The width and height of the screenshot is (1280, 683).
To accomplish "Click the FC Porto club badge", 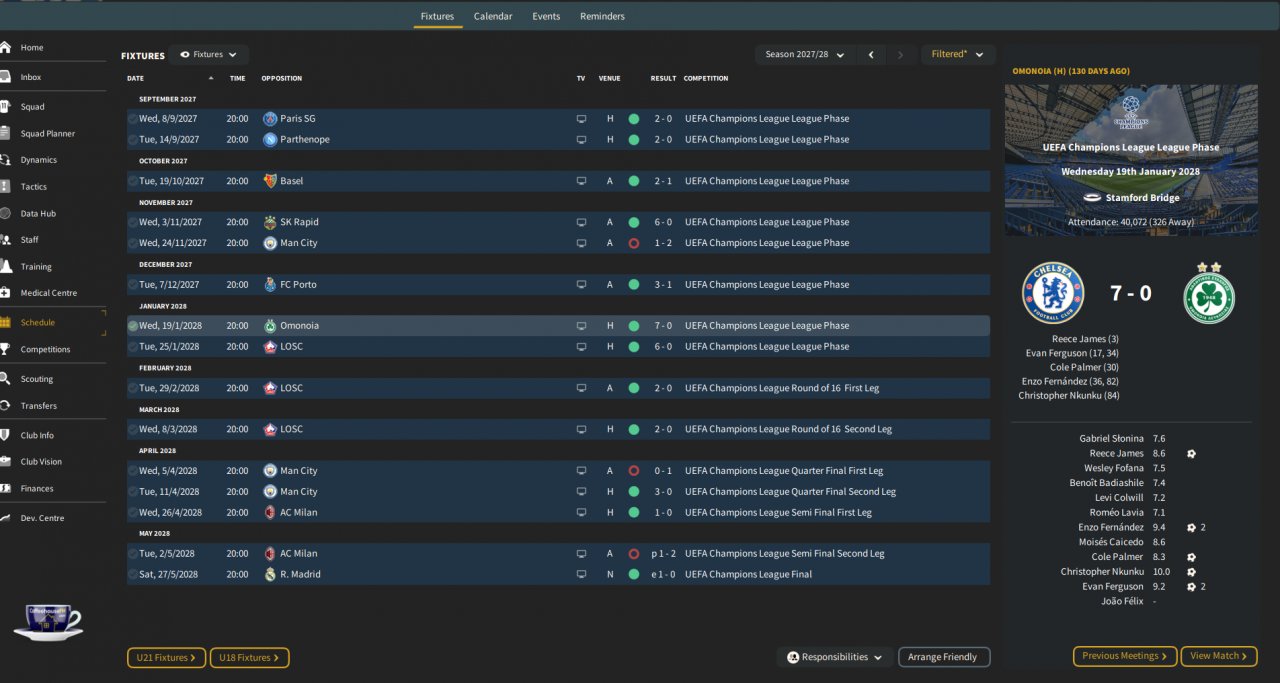I will 270,285.
